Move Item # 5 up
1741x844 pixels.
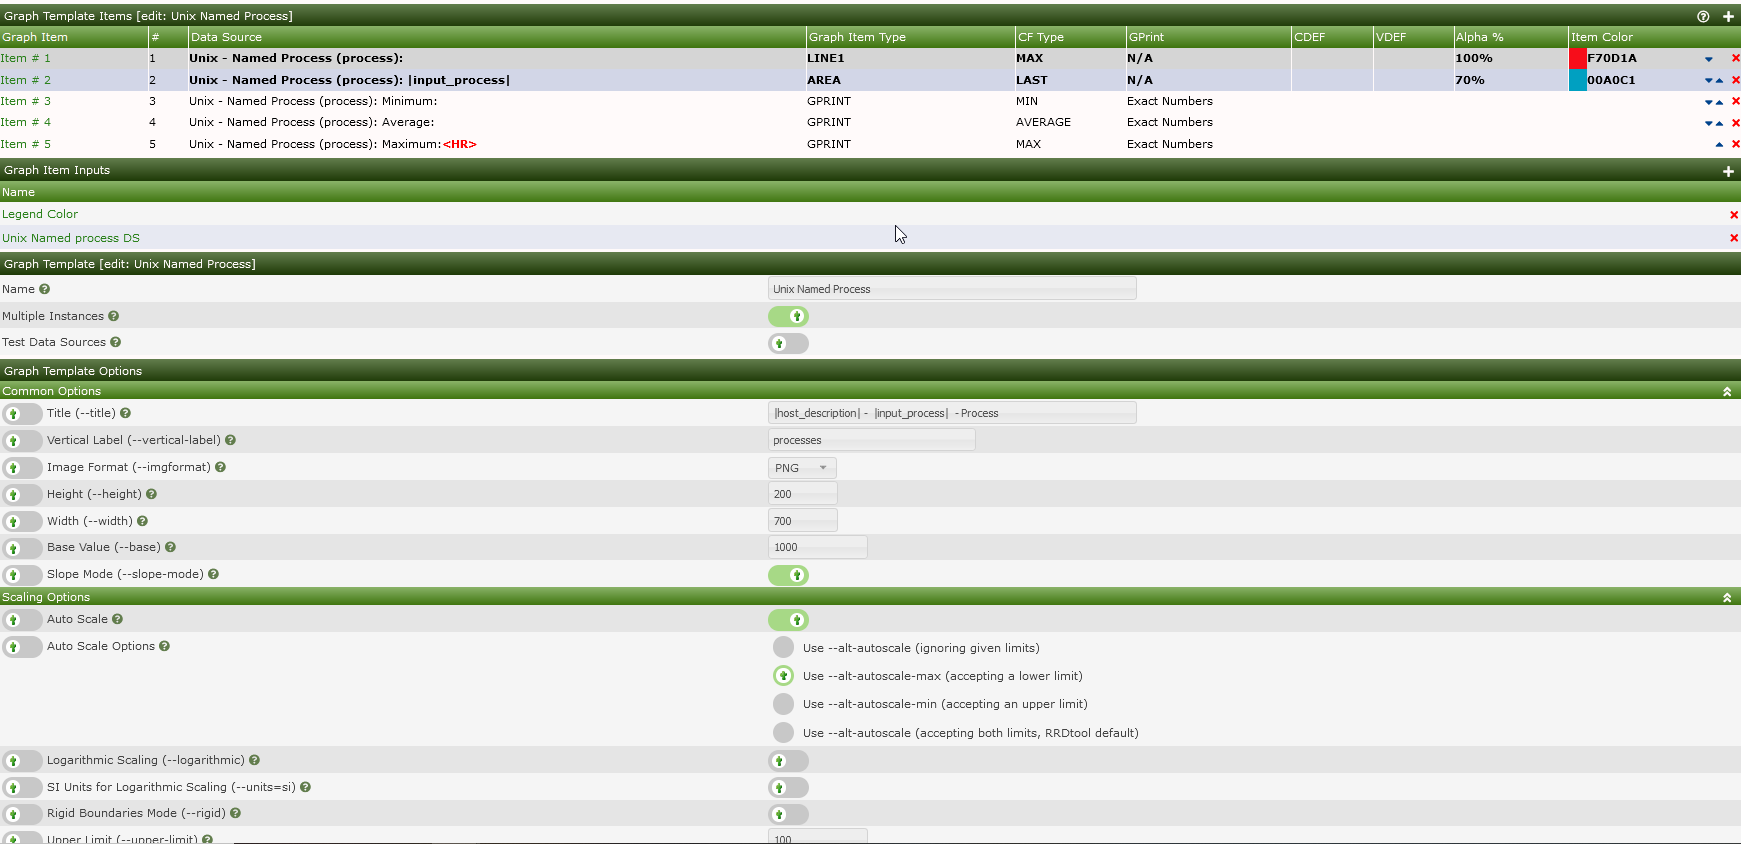click(1719, 145)
